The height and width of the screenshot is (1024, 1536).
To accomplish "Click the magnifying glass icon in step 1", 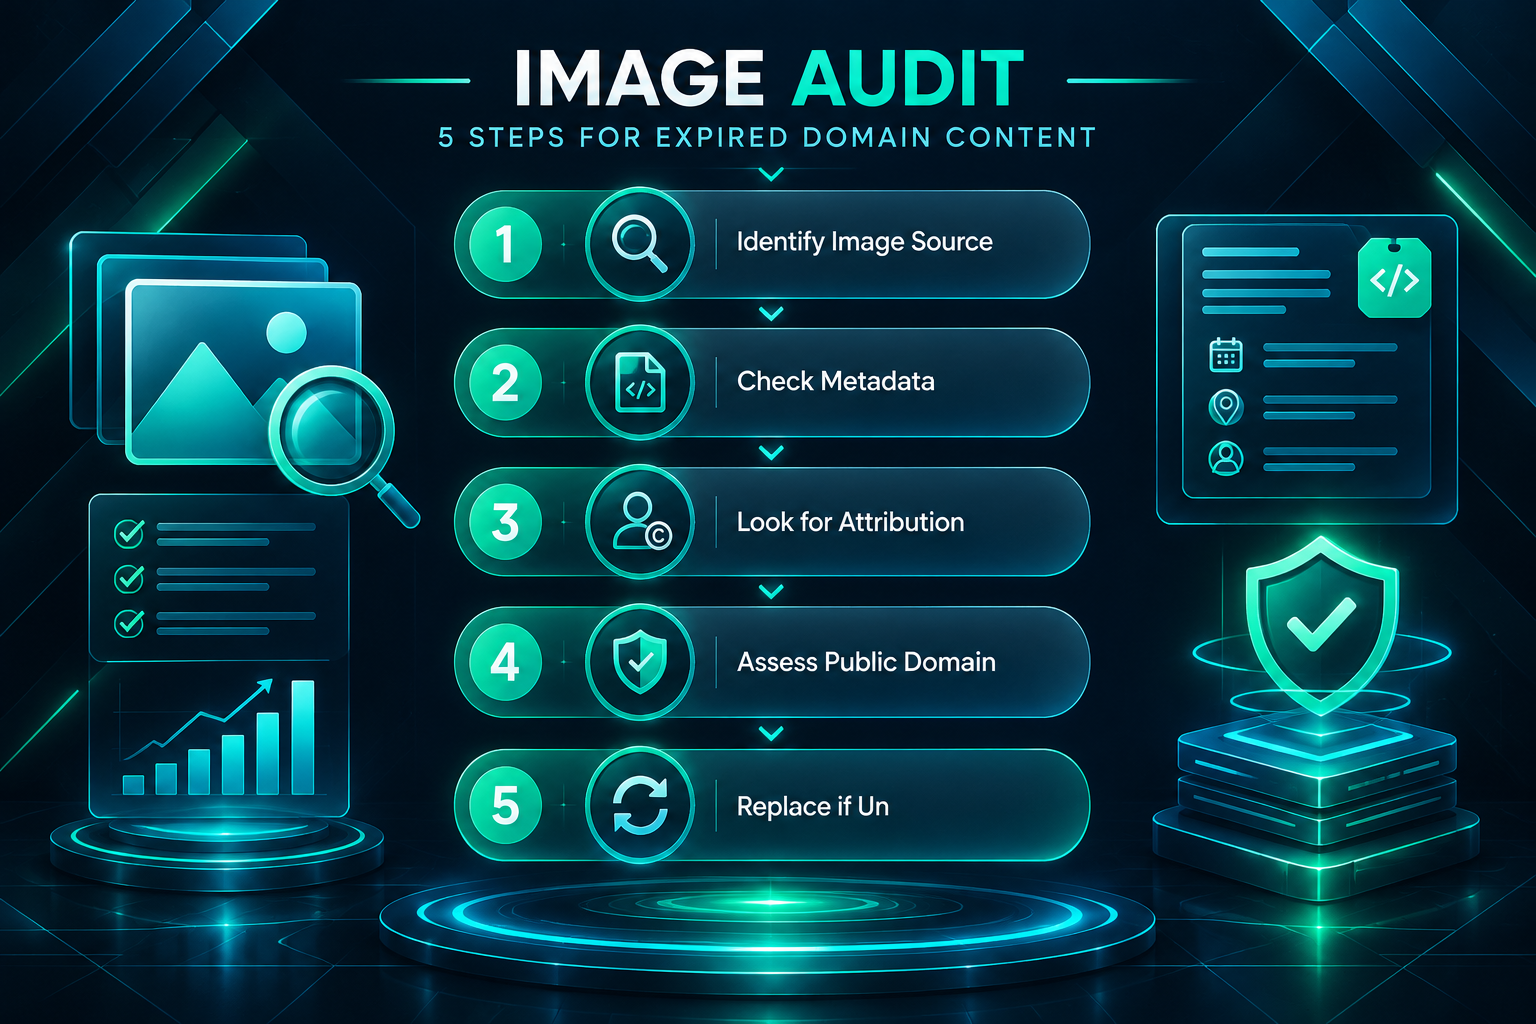I will tap(639, 244).
